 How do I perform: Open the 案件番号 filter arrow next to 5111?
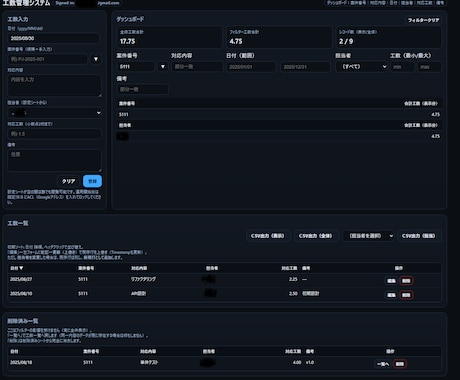(162, 67)
